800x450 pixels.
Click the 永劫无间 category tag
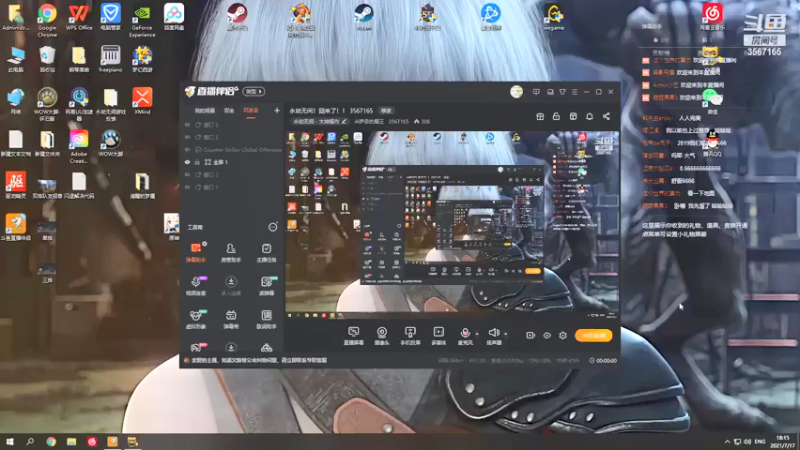coord(320,121)
